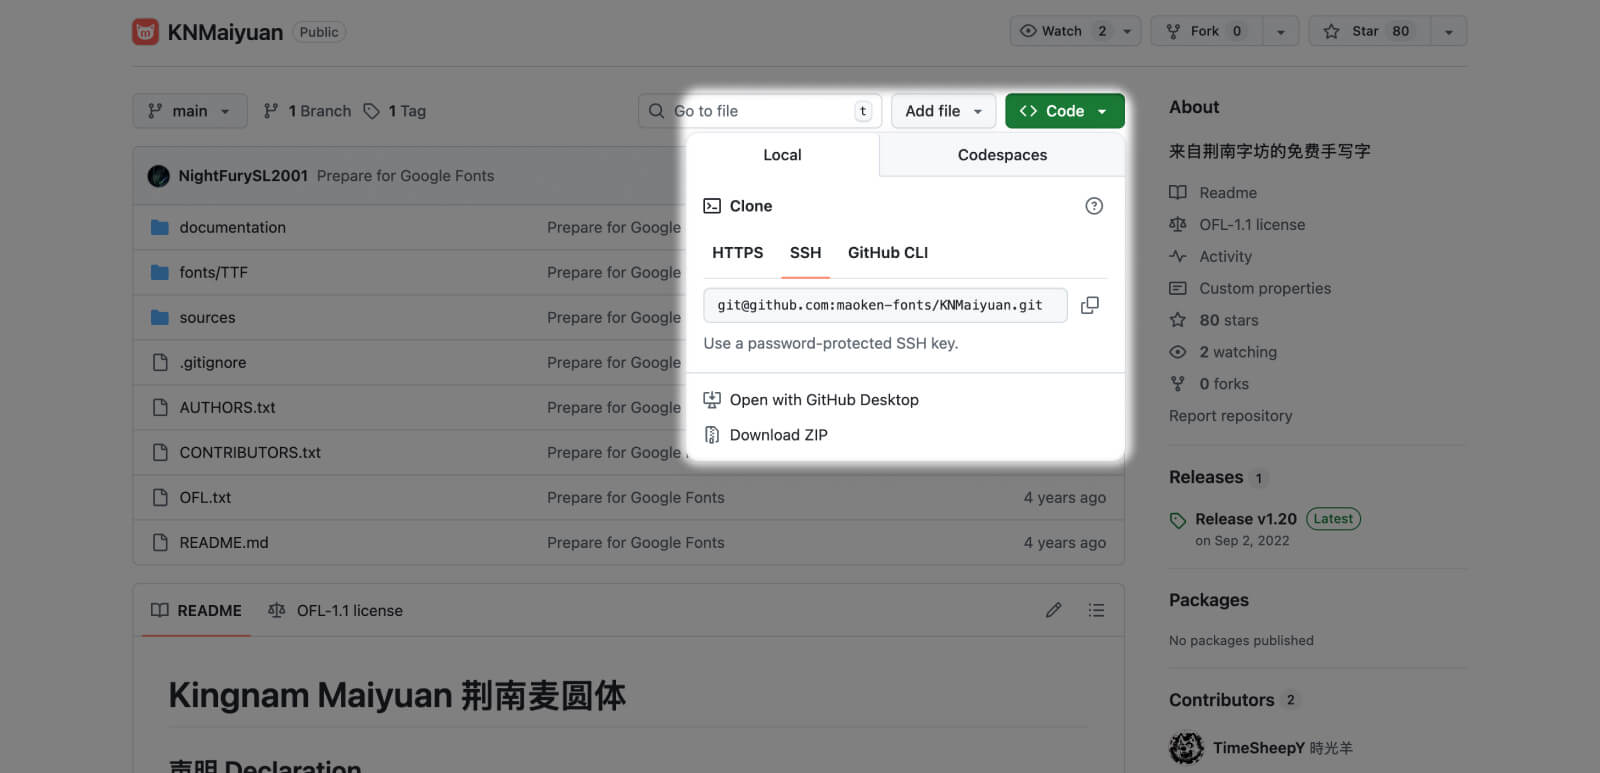Open the Contributors section heading link
1600x773 pixels.
click(x=1222, y=700)
